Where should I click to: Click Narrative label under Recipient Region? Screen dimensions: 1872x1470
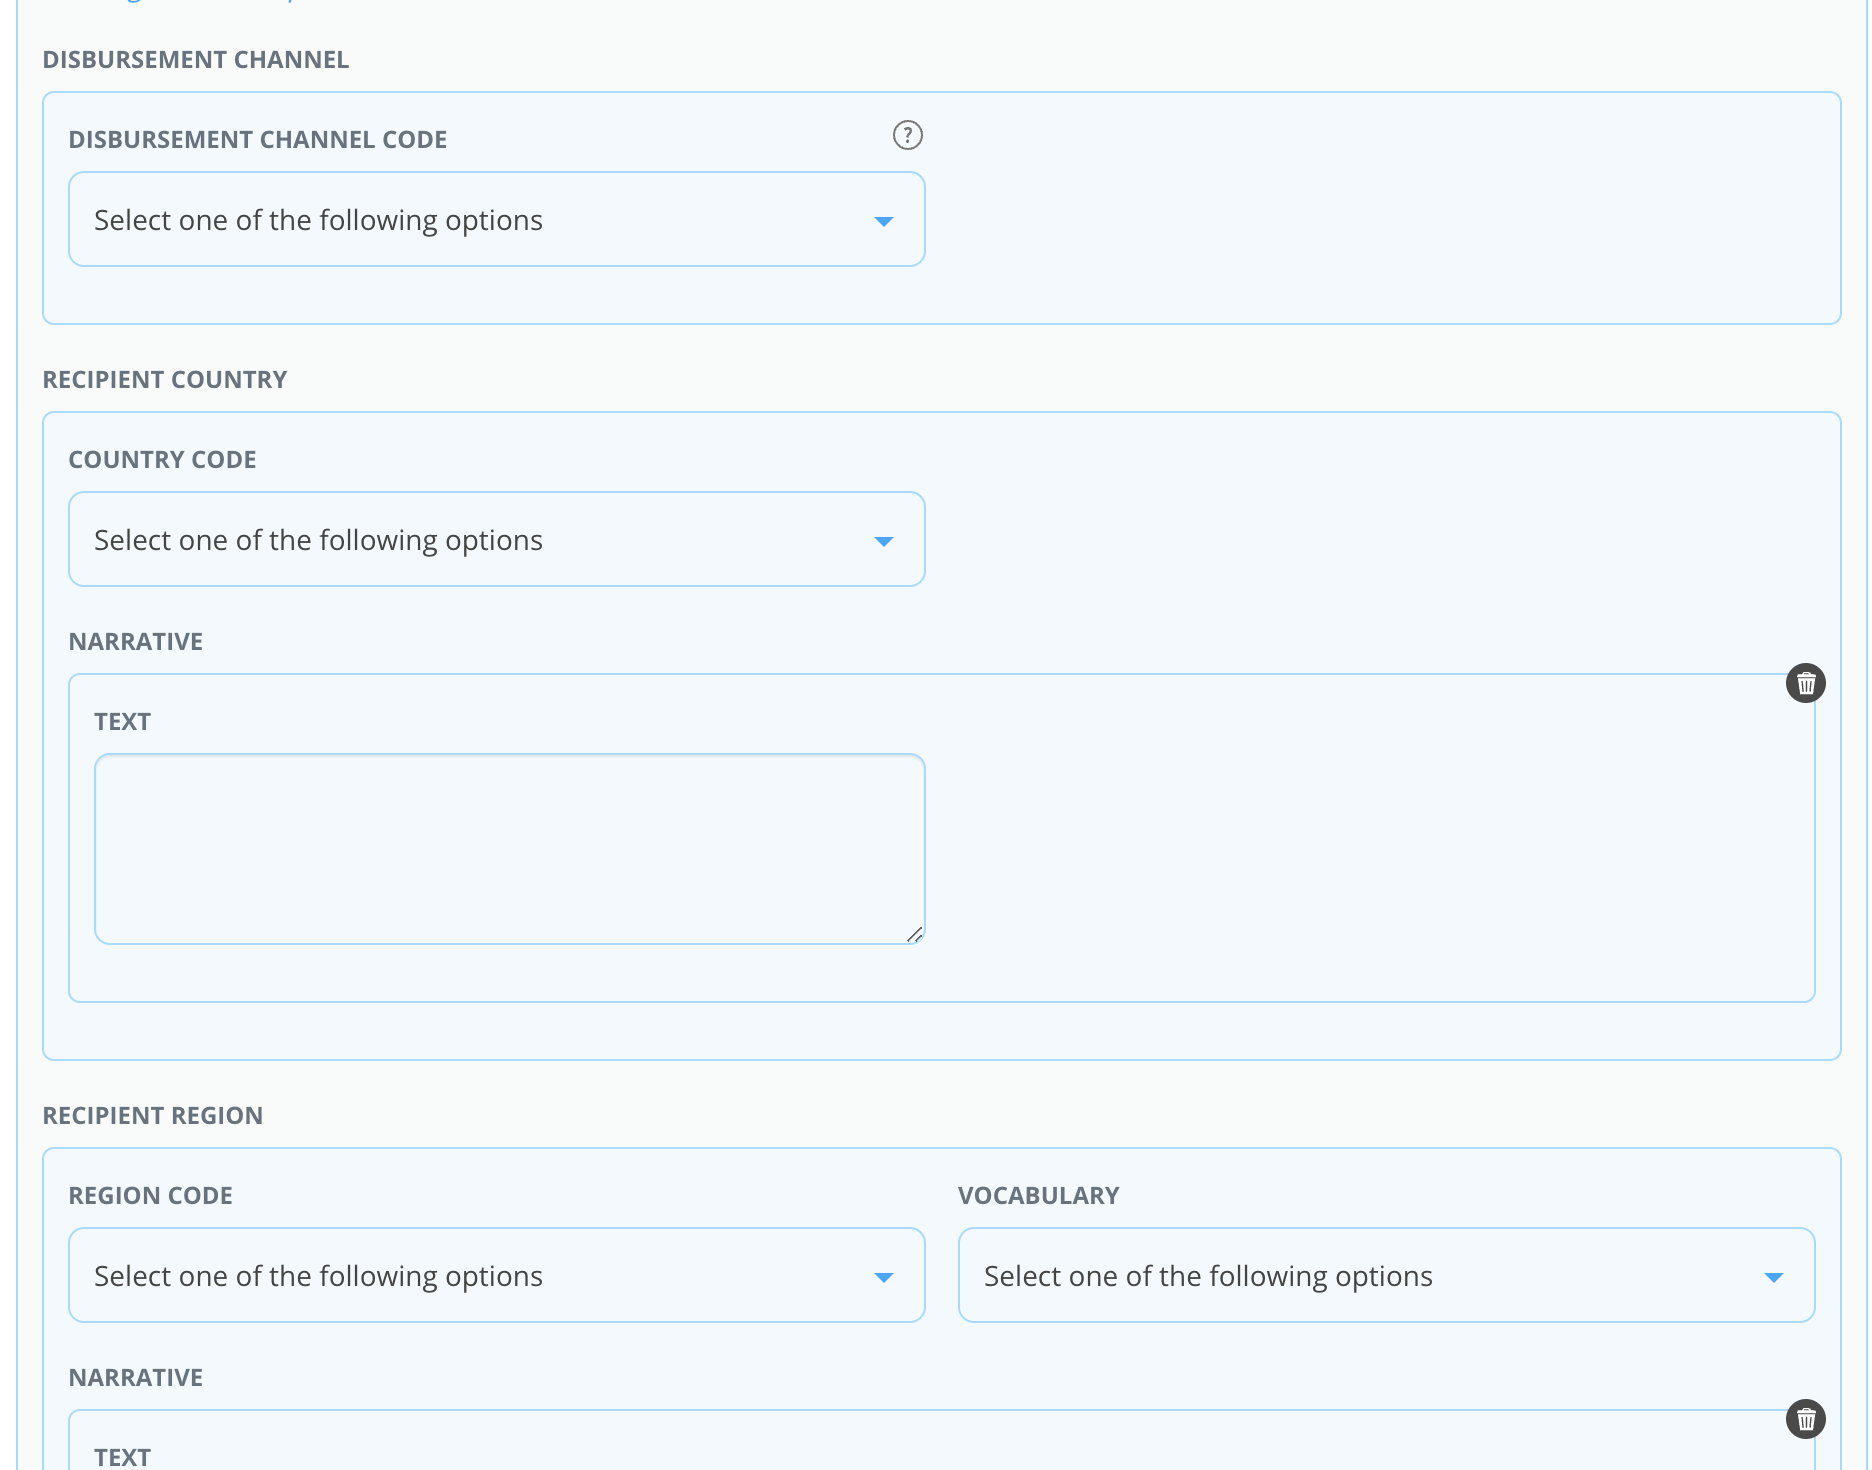136,1378
